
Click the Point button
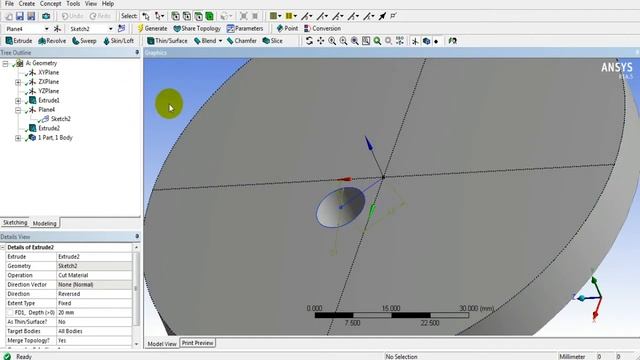point(287,29)
